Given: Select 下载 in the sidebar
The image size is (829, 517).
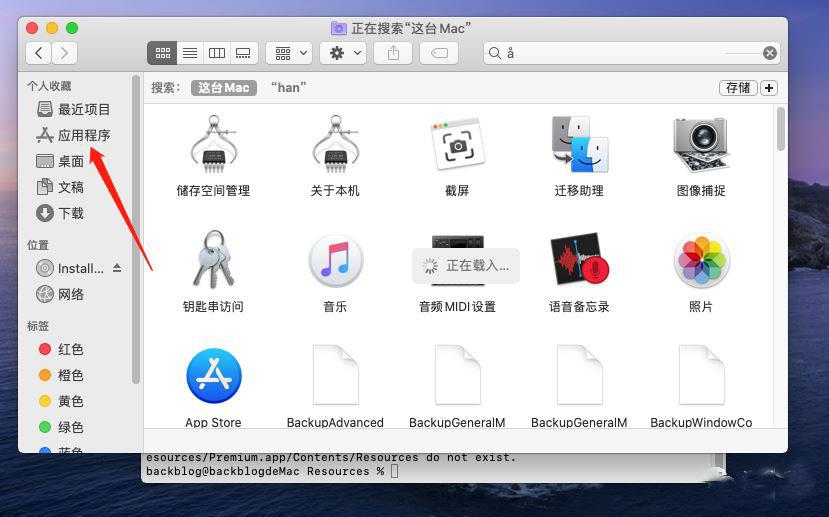Looking at the screenshot, I should pos(71,213).
